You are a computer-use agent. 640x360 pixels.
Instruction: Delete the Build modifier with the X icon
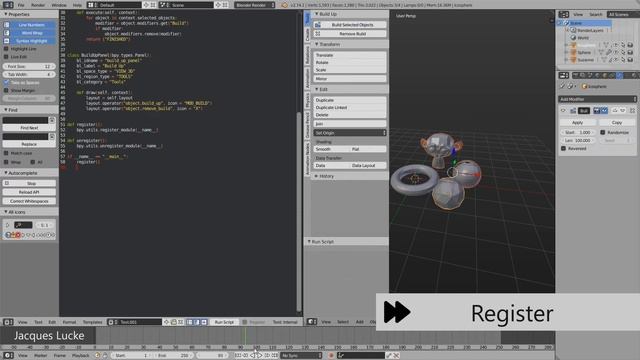tap(632, 111)
